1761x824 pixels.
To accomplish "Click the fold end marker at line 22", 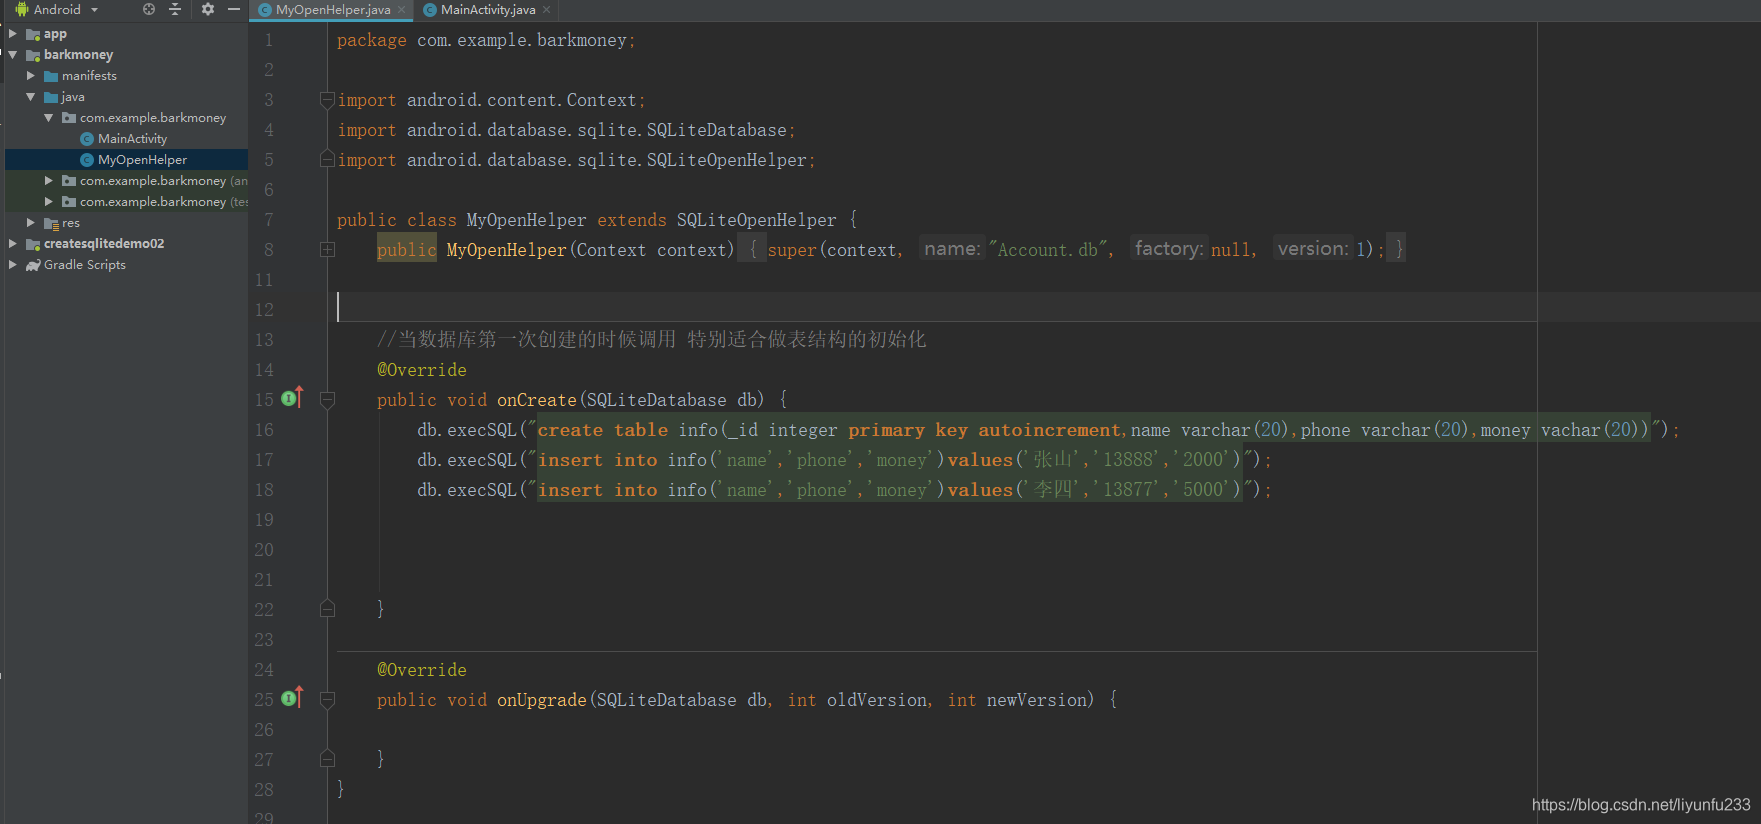I will [327, 608].
